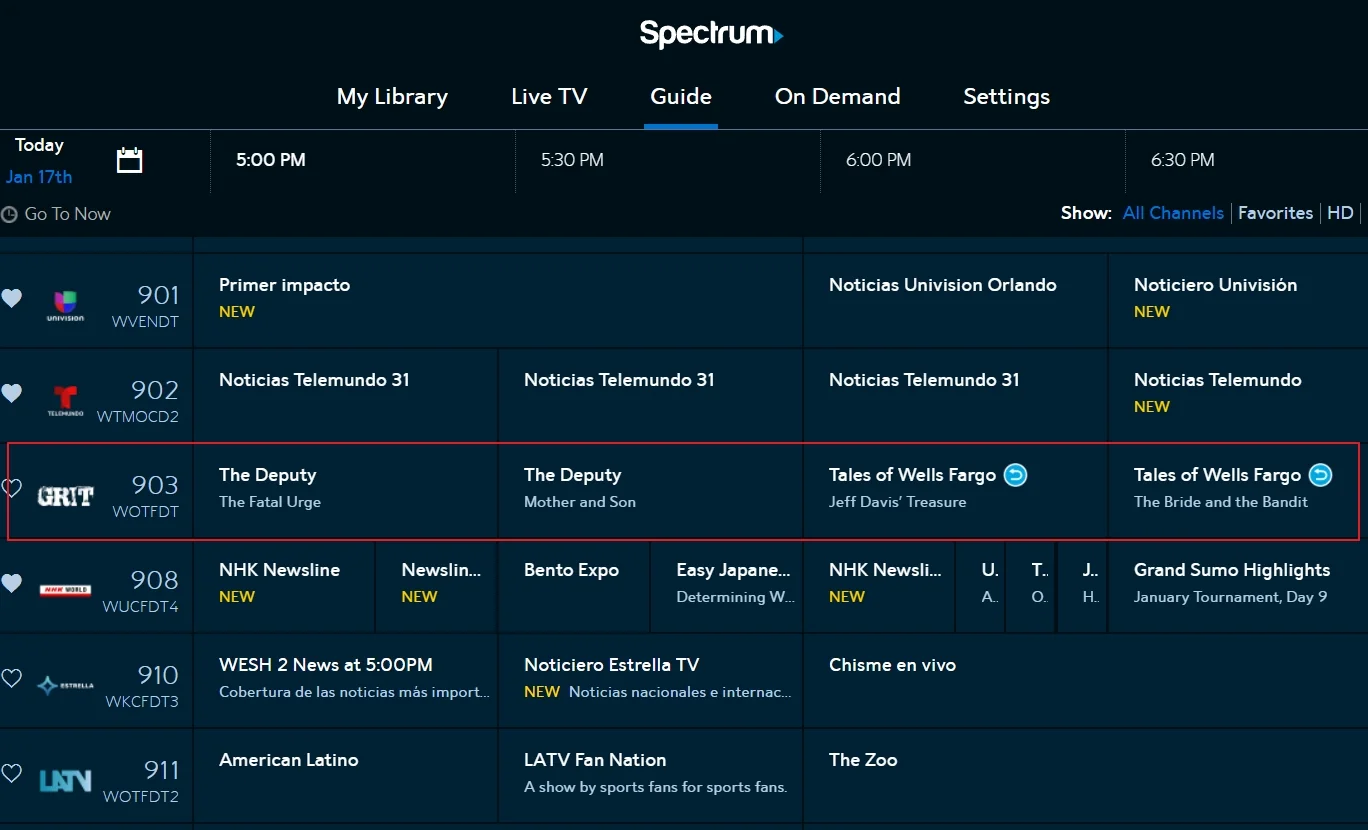Filter guide to show Favorites only
This screenshot has width=1368, height=830.
pyautogui.click(x=1276, y=213)
